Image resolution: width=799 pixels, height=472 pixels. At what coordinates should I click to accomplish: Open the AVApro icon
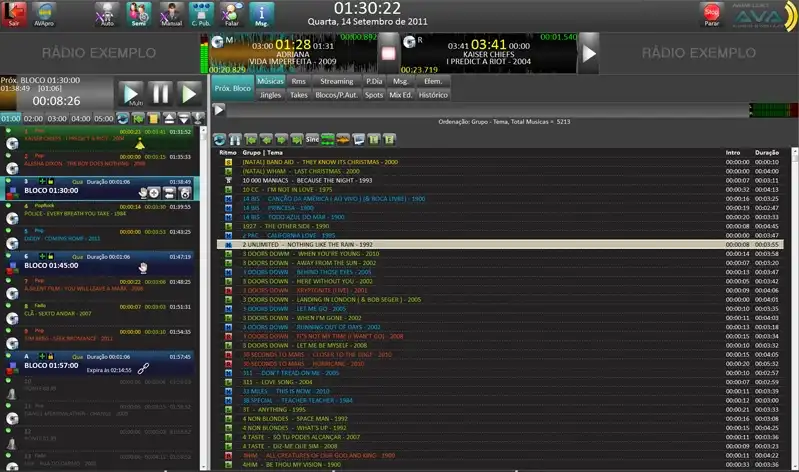[x=44, y=14]
